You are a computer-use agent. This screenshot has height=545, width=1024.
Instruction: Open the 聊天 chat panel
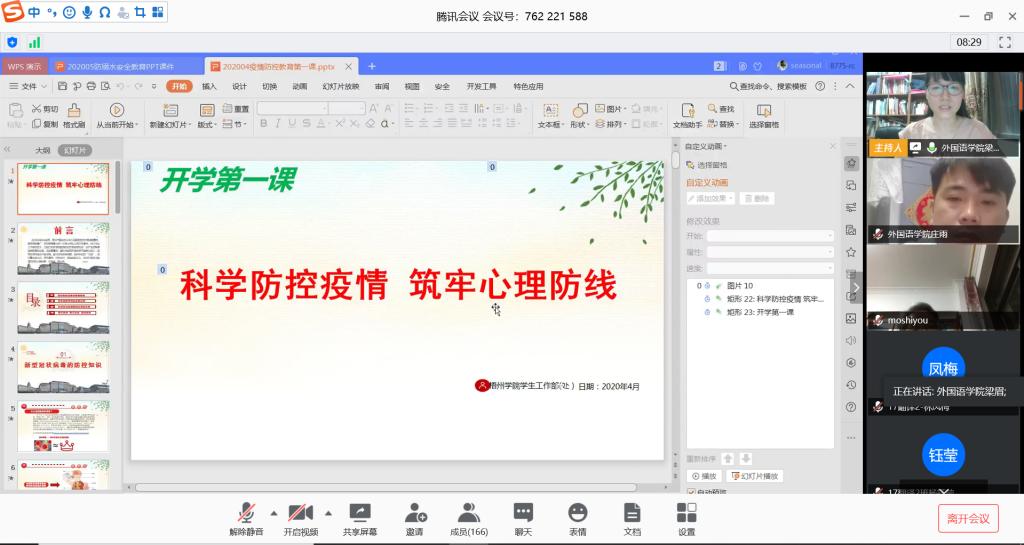point(523,519)
